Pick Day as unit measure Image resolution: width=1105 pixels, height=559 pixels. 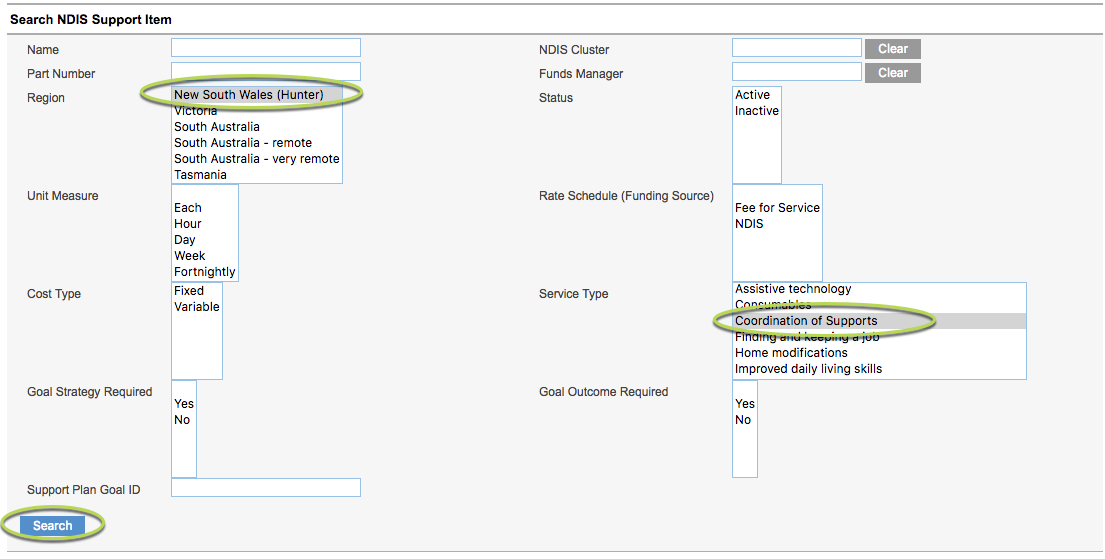[x=204, y=240]
